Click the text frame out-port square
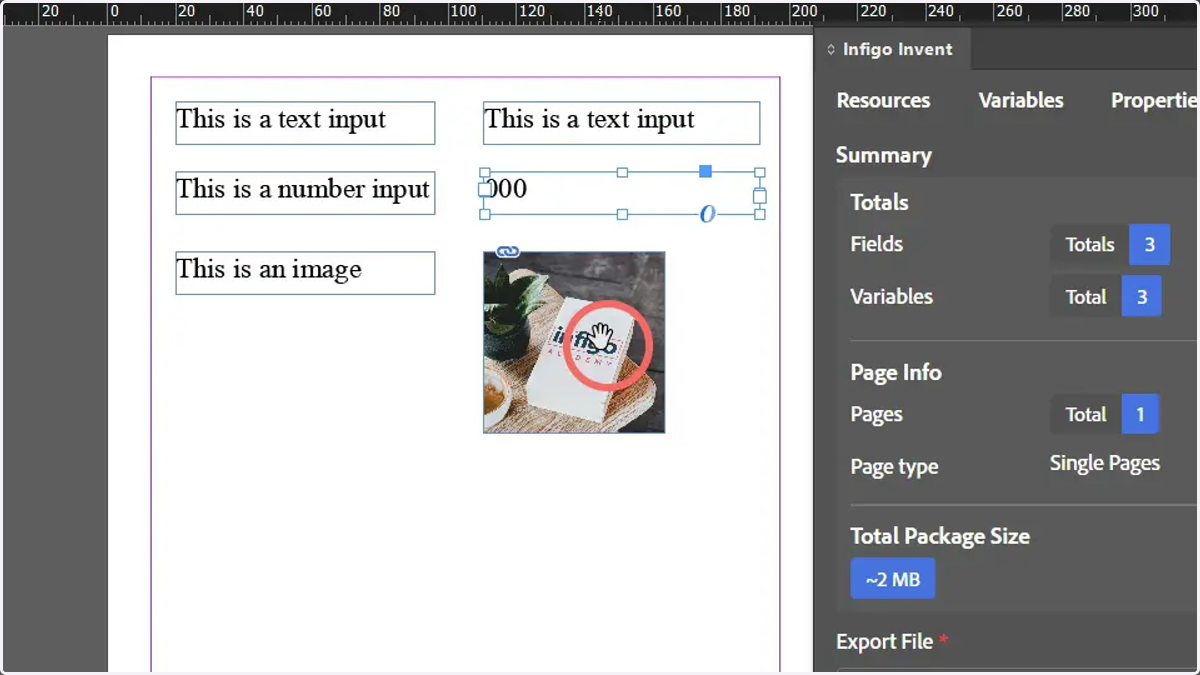1200x675 pixels. (x=760, y=196)
